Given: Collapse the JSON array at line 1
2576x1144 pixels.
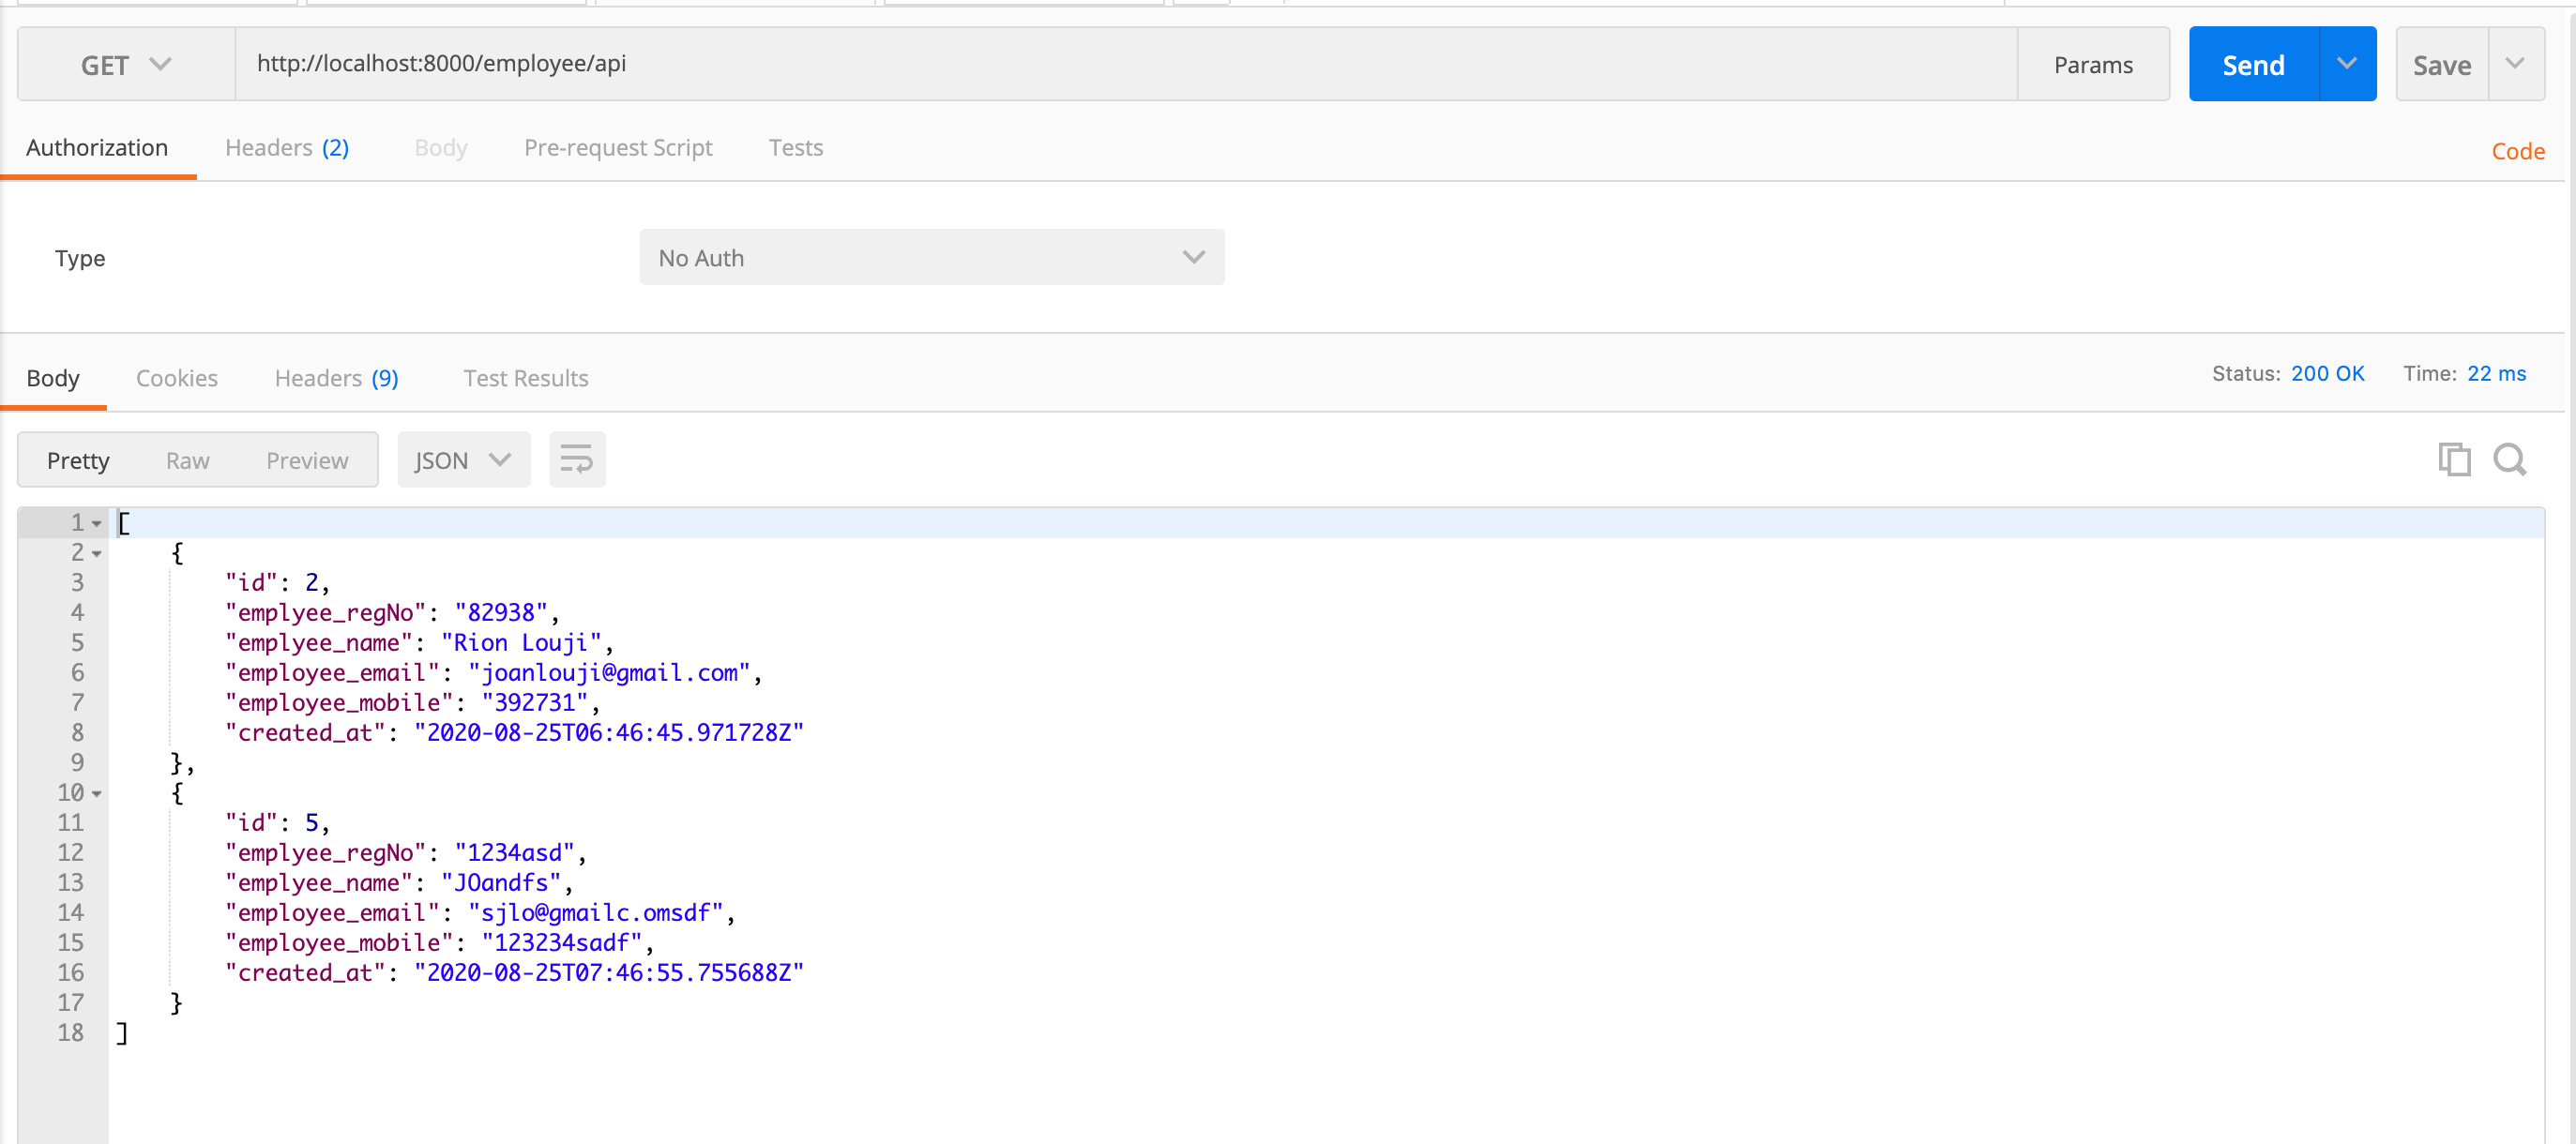Looking at the screenshot, I should click(x=96, y=522).
